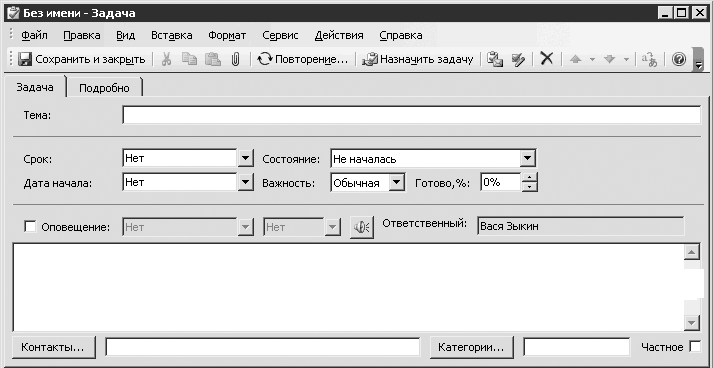Image resolution: width=713 pixels, height=368 pixels.
Task: Click the contacts text field
Action: (263, 347)
